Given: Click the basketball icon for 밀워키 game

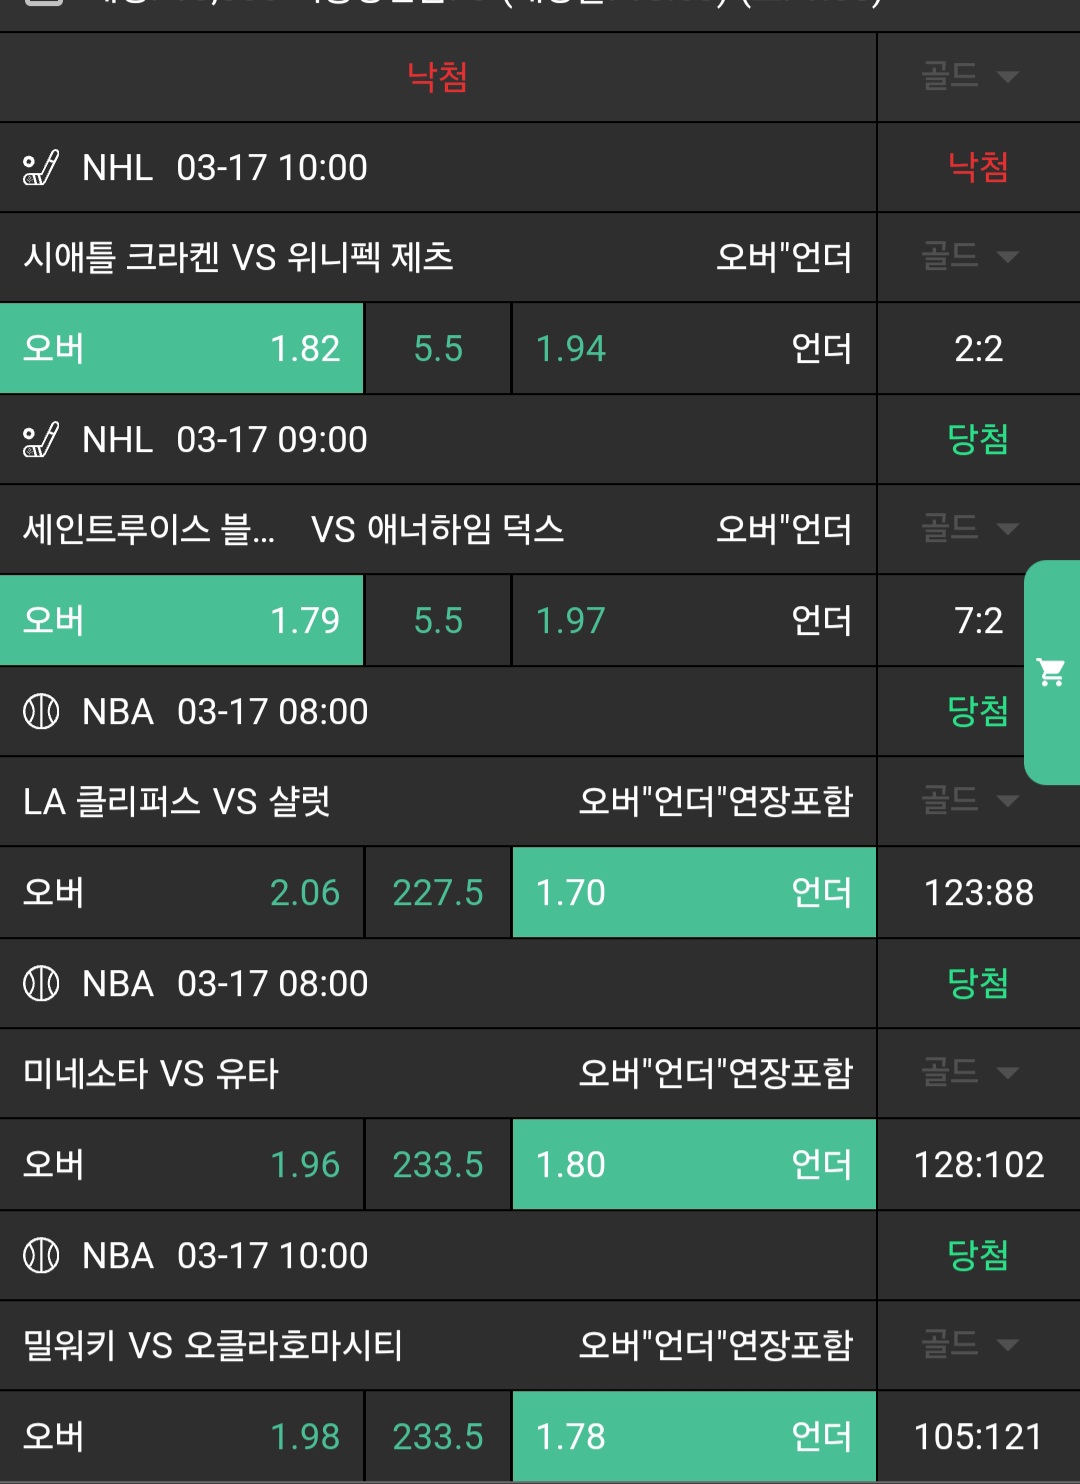Looking at the screenshot, I should (x=41, y=1256).
